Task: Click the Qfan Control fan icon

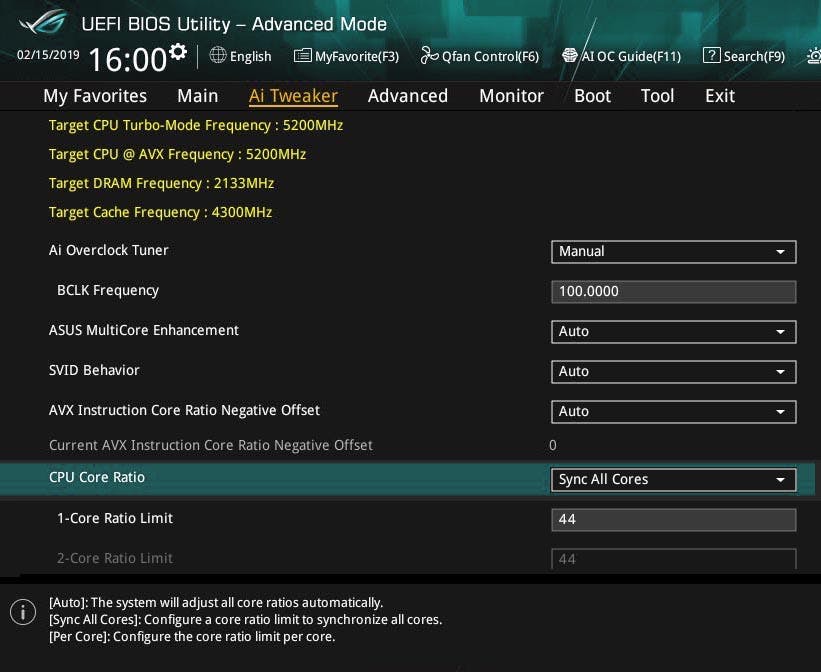Action: (x=429, y=55)
